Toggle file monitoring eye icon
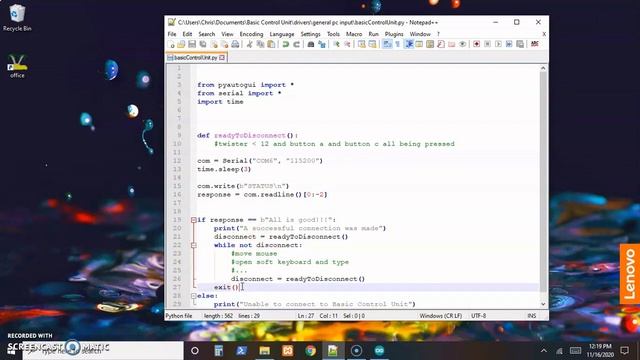 click(x=462, y=44)
